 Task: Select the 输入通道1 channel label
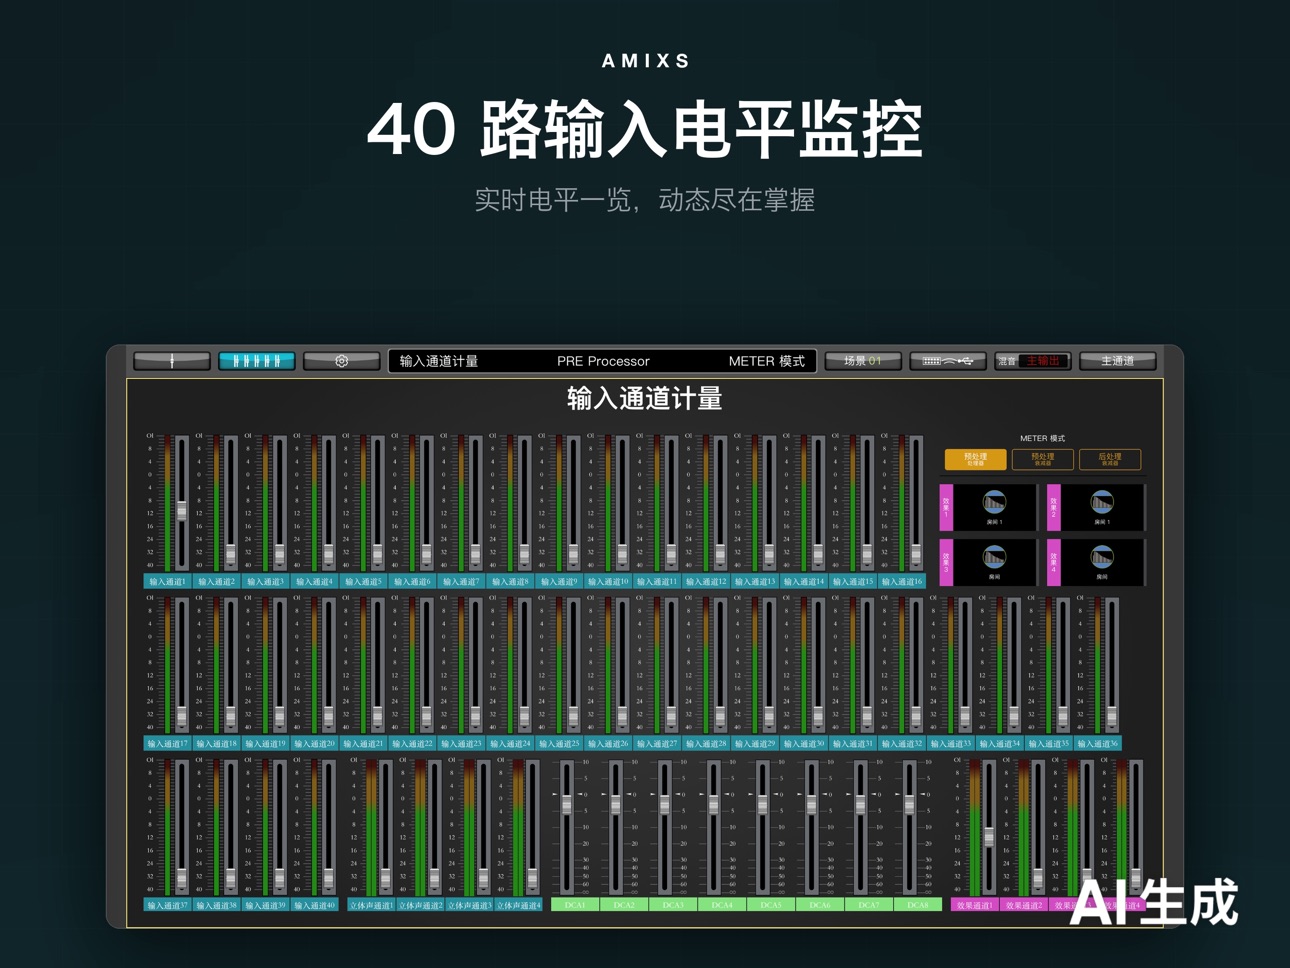tap(167, 581)
